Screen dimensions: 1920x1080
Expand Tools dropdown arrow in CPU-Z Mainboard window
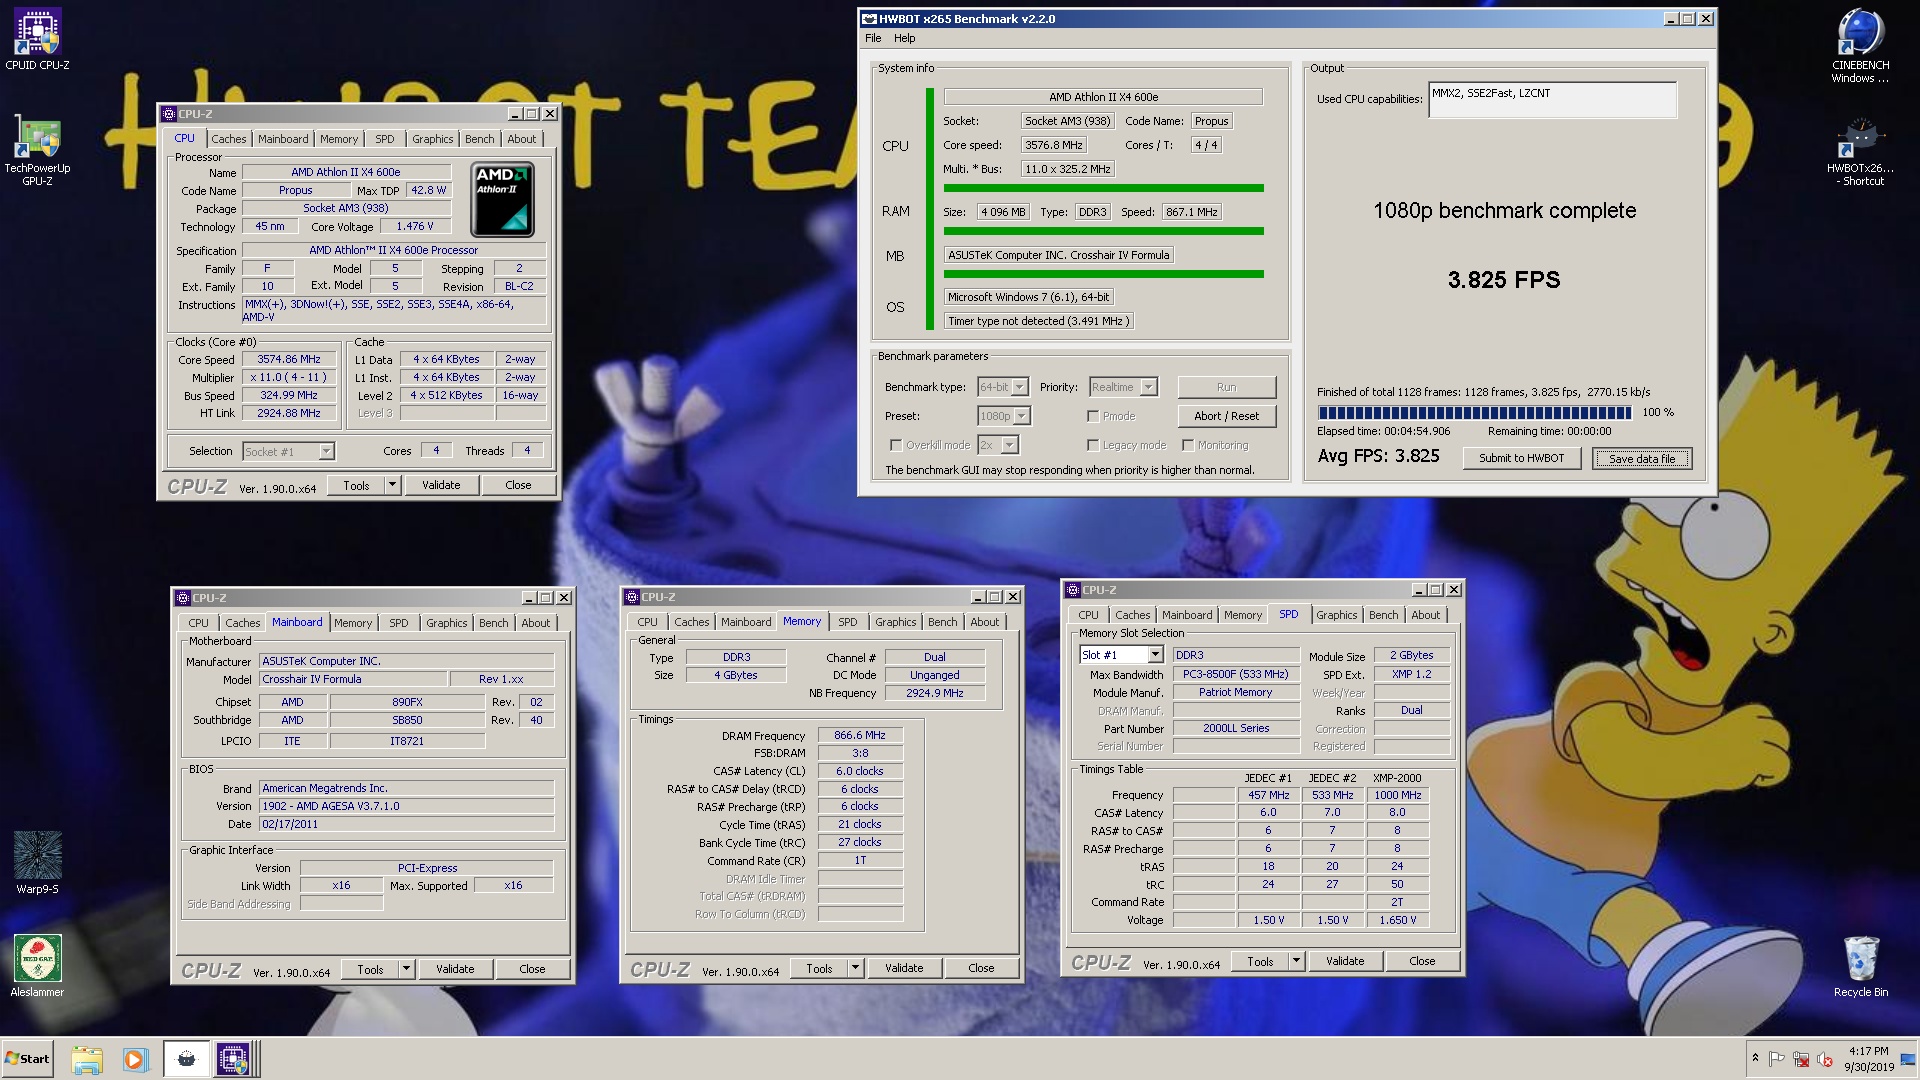406,969
